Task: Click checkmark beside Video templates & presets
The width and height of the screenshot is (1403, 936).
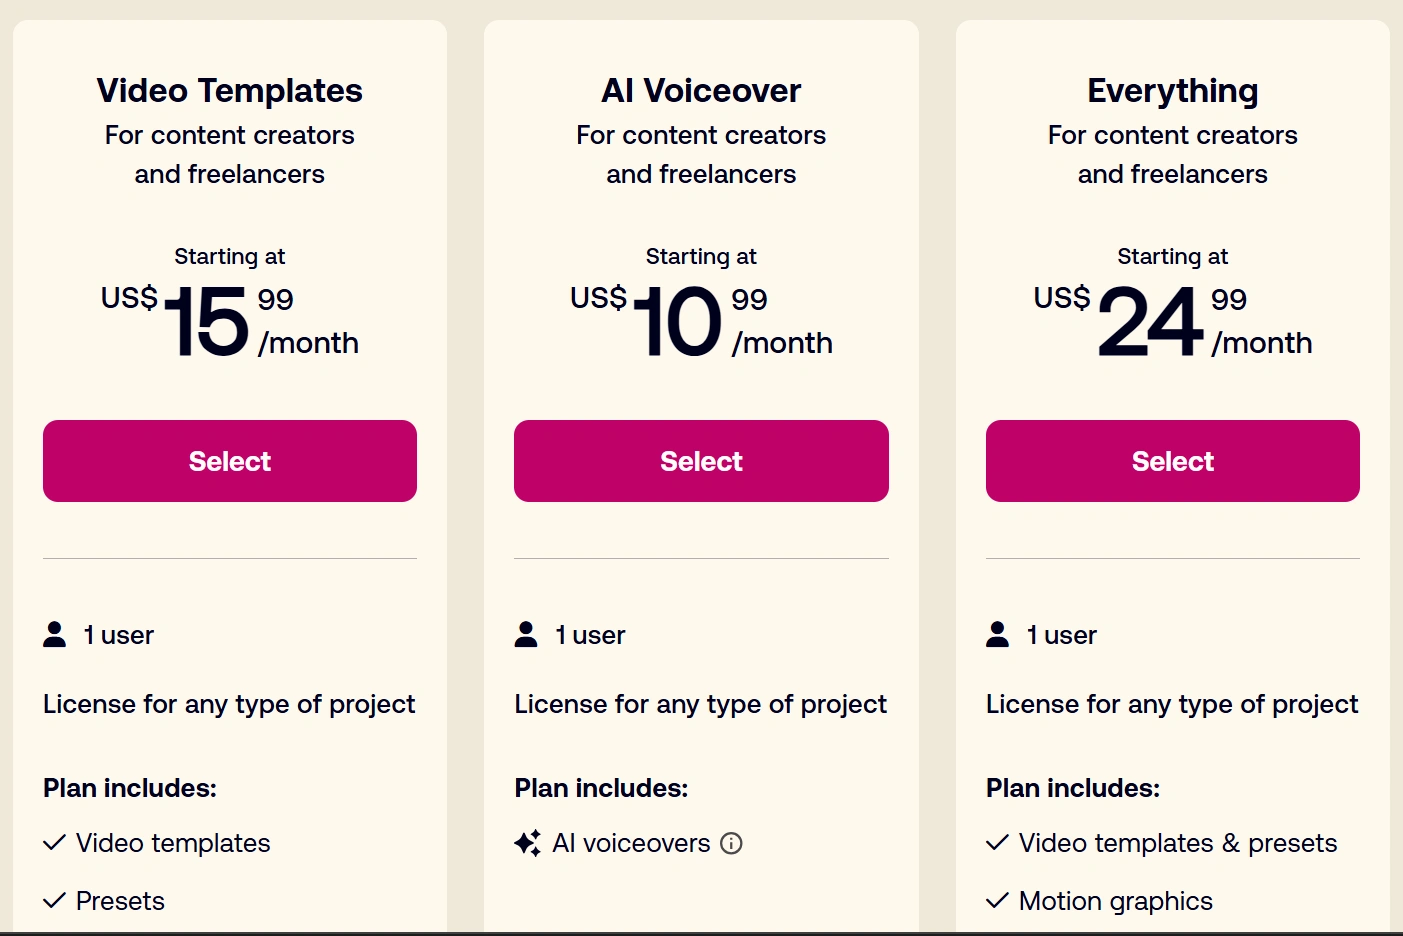Action: 997,843
